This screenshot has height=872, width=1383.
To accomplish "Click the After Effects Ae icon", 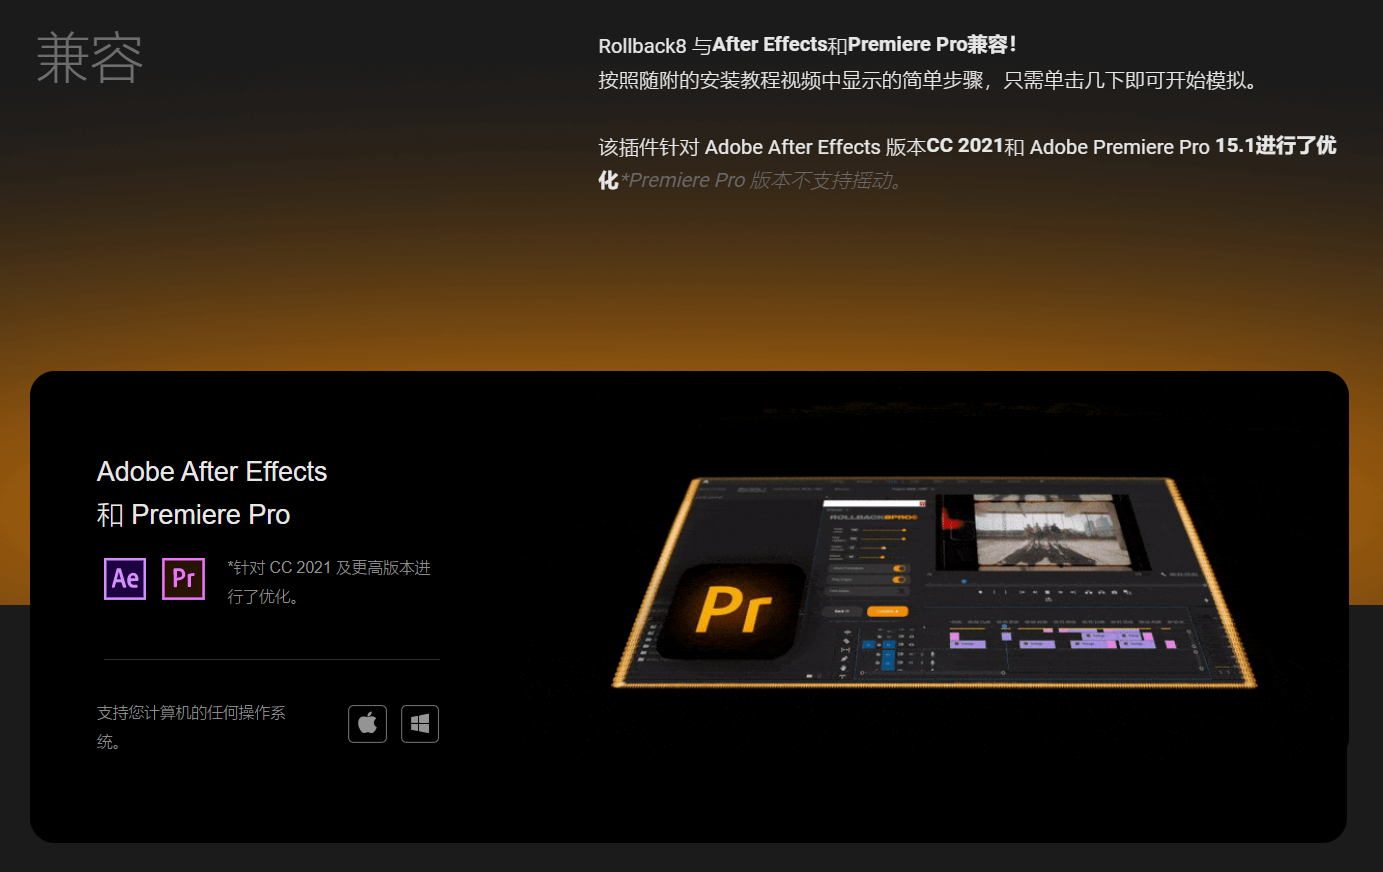I will [125, 578].
